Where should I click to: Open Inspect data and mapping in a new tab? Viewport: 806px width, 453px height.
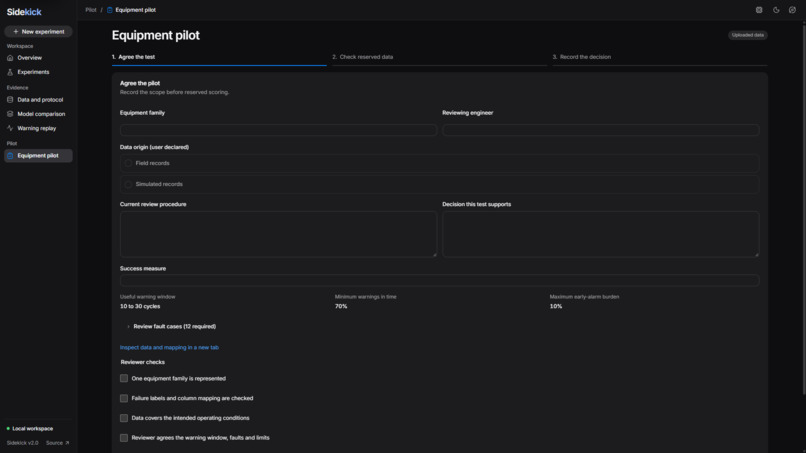[x=169, y=348]
